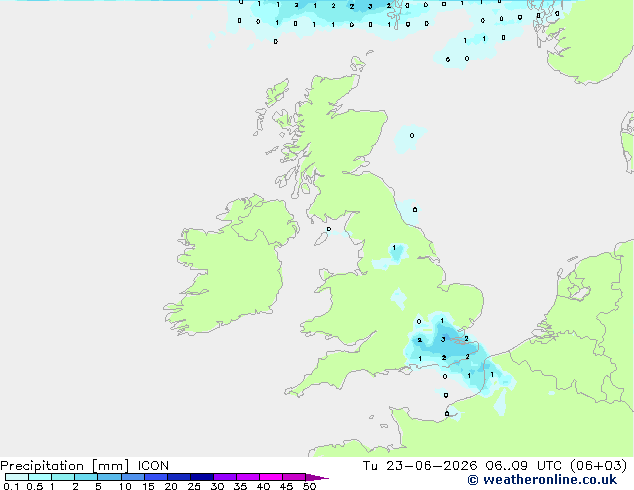Click the '1' precipitation value over northern England

[394, 247]
